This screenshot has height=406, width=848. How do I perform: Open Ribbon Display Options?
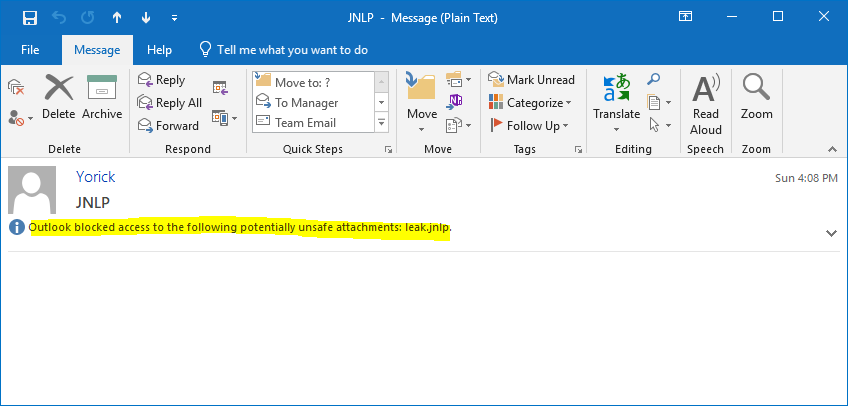(x=685, y=17)
